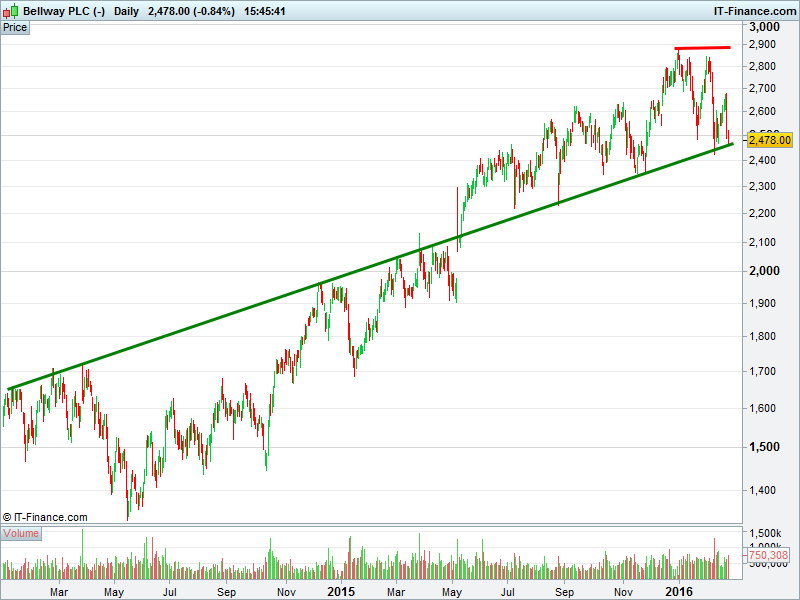800x600 pixels.
Task: Click the Price panel label
Action: click(x=15, y=27)
